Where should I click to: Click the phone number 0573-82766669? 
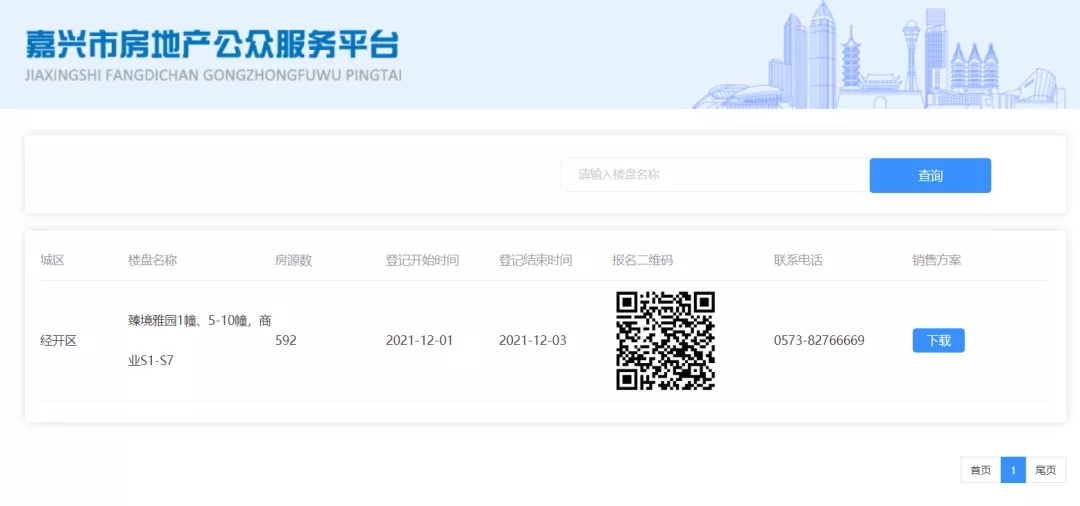tap(819, 340)
